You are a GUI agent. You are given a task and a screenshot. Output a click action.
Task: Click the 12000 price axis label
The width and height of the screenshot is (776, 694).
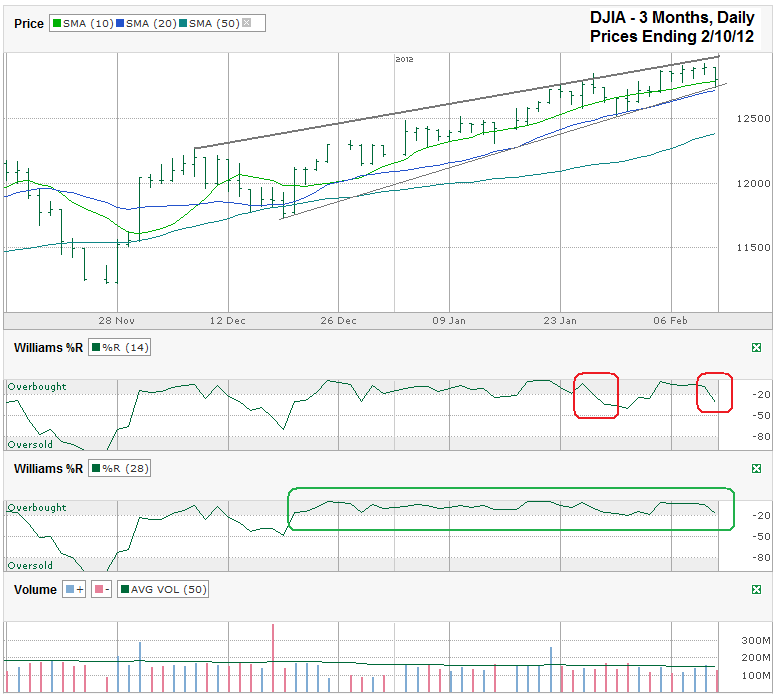point(753,183)
